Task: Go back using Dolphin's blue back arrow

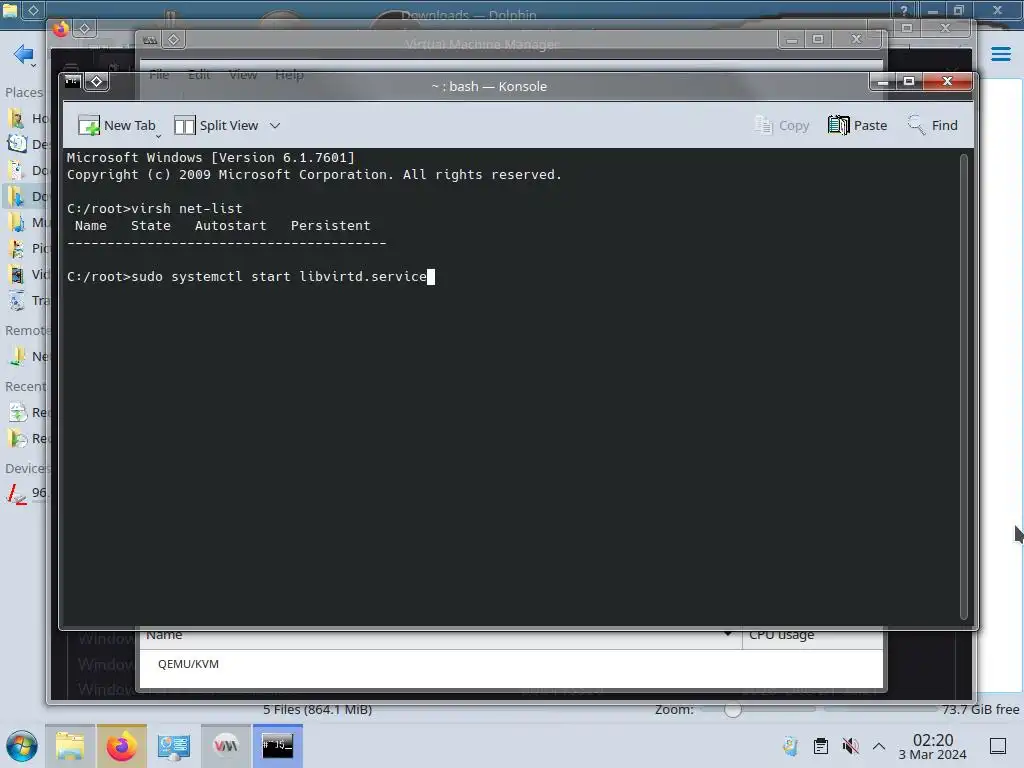Action: tap(23, 54)
